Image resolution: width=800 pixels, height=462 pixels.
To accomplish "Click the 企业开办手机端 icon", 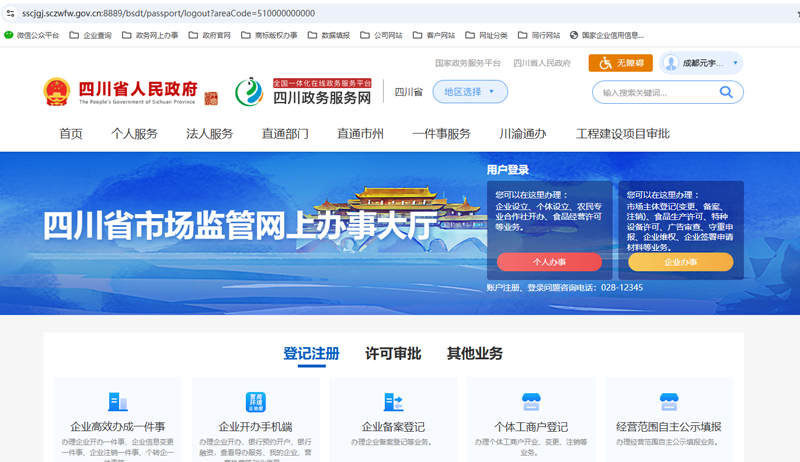I will [x=255, y=402].
